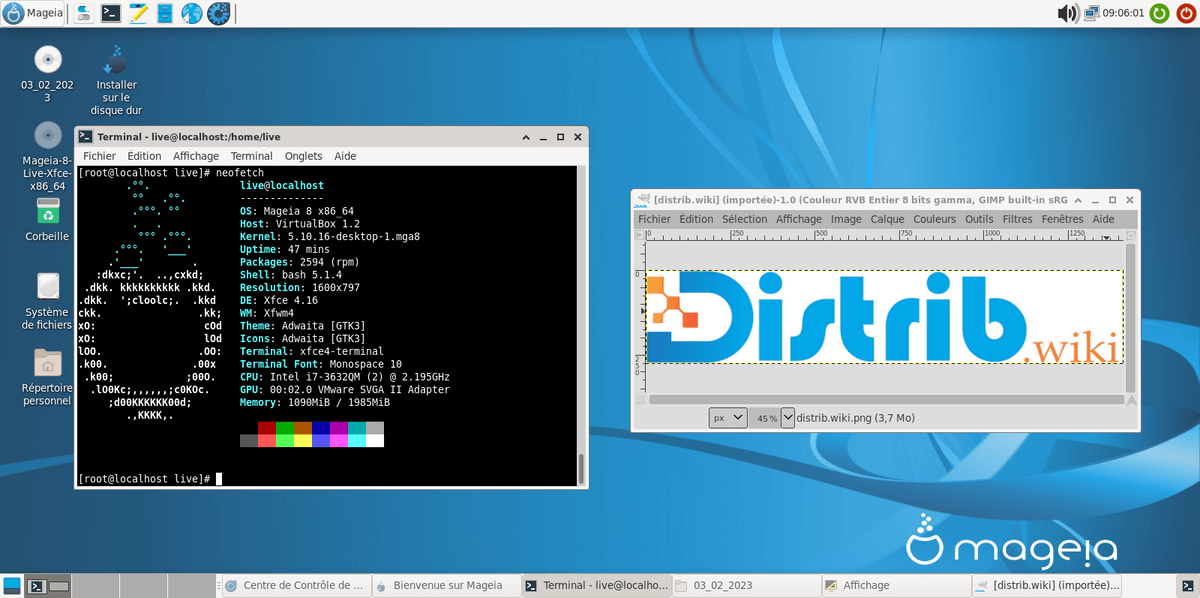The width and height of the screenshot is (1200, 598).
Task: Switch to Bienvenue sur Mageia taskbar window
Action: click(x=445, y=586)
